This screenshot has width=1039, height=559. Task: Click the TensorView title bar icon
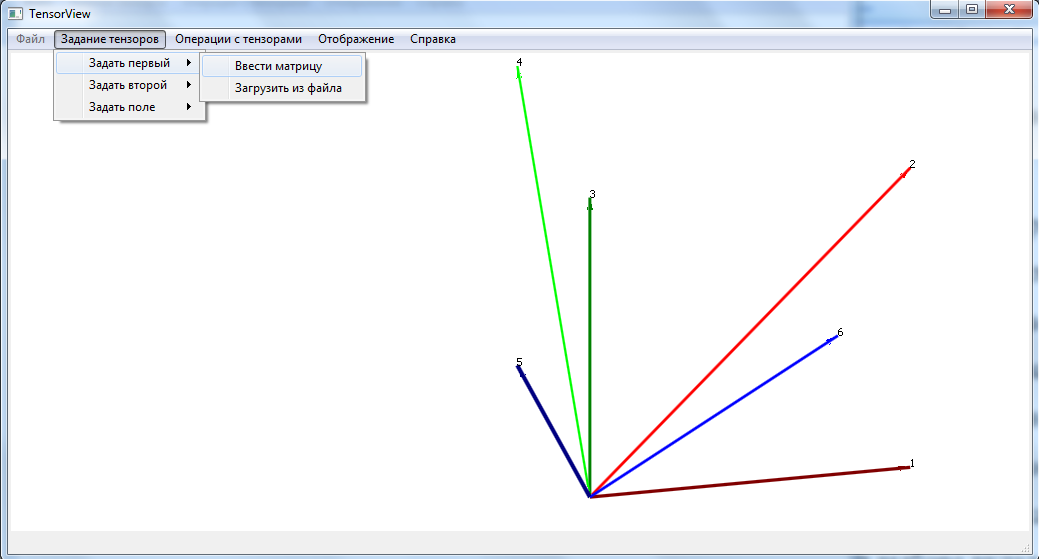[15, 13]
